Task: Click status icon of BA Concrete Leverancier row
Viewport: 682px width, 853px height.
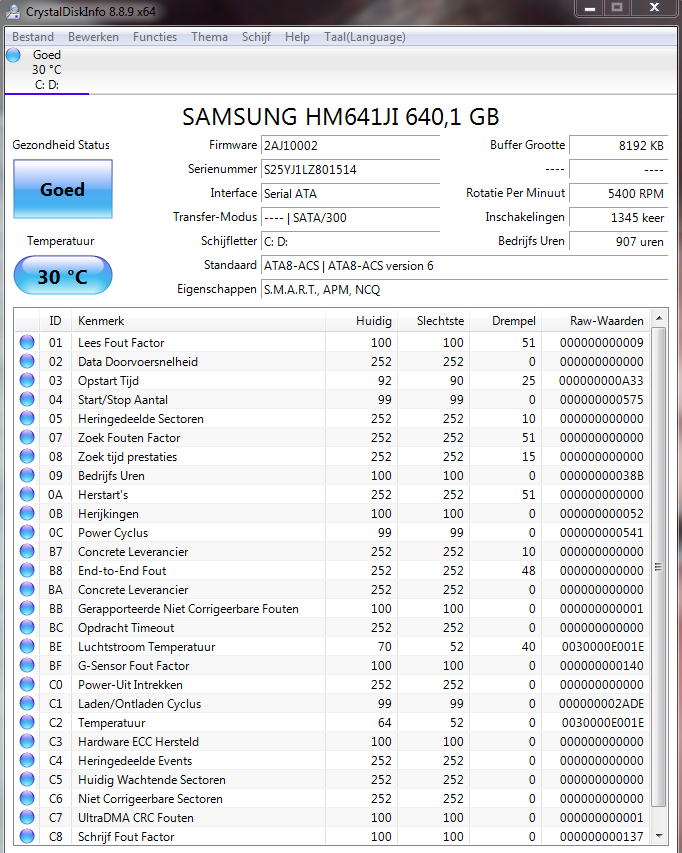Action: coord(27,589)
